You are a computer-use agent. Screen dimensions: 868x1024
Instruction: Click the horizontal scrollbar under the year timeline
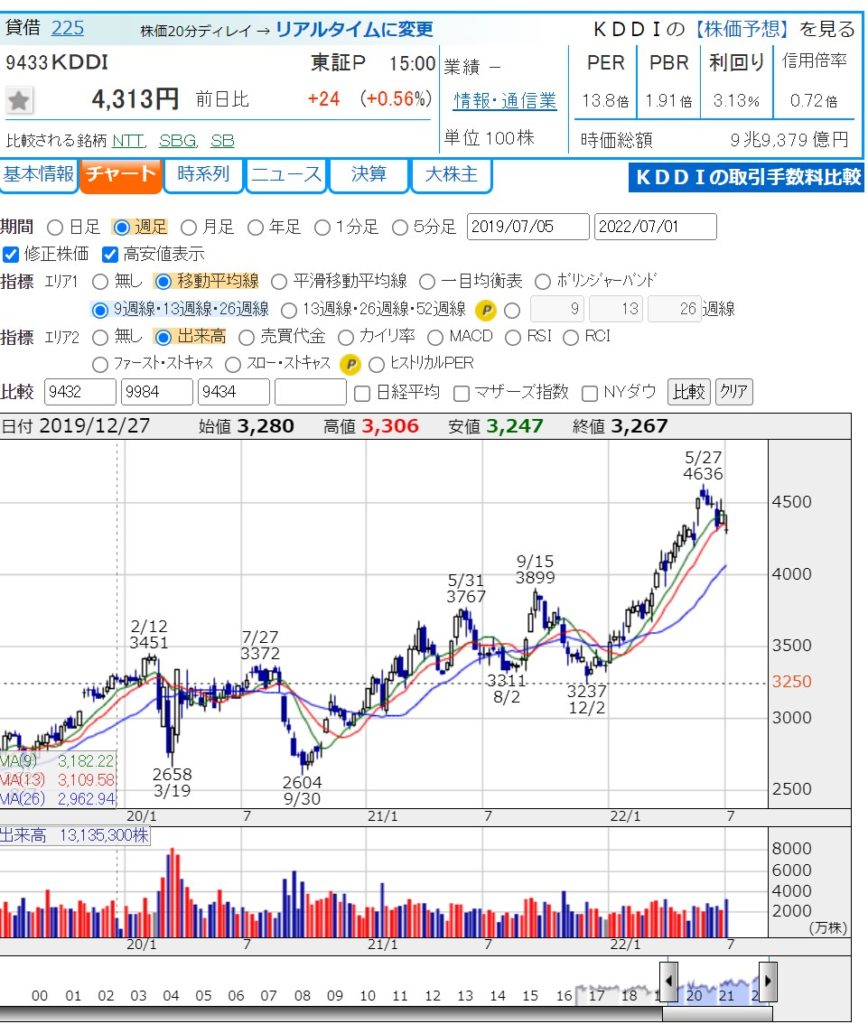(x=400, y=1015)
